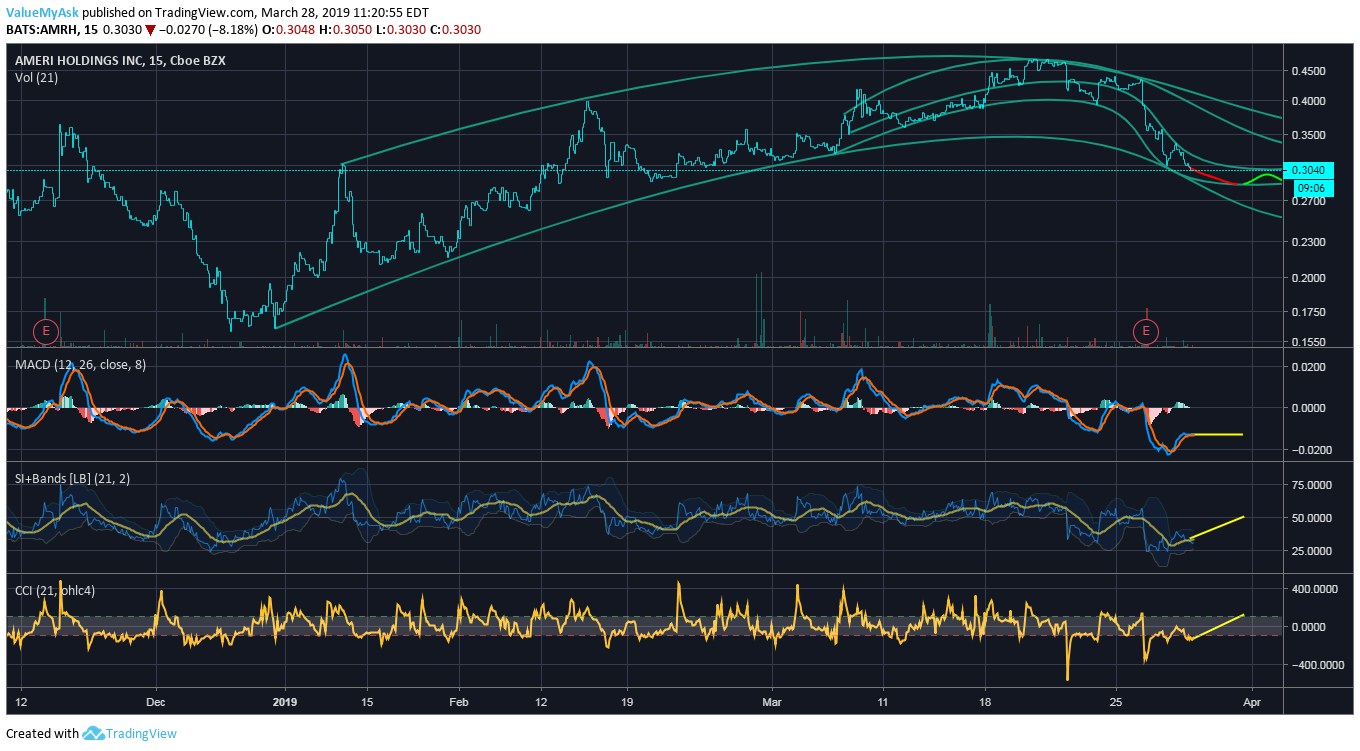Screen dimensions: 1360x751
Task: Click the right earnings E marker near Mar 25
Action: [x=1145, y=330]
